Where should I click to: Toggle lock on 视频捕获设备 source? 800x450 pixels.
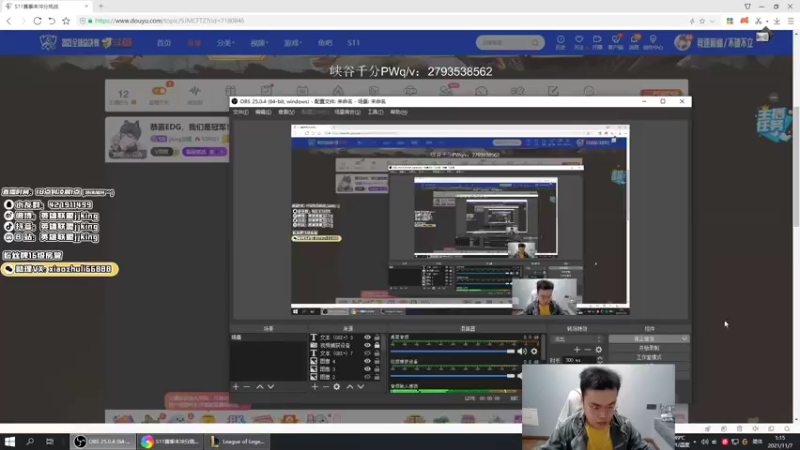click(x=377, y=345)
